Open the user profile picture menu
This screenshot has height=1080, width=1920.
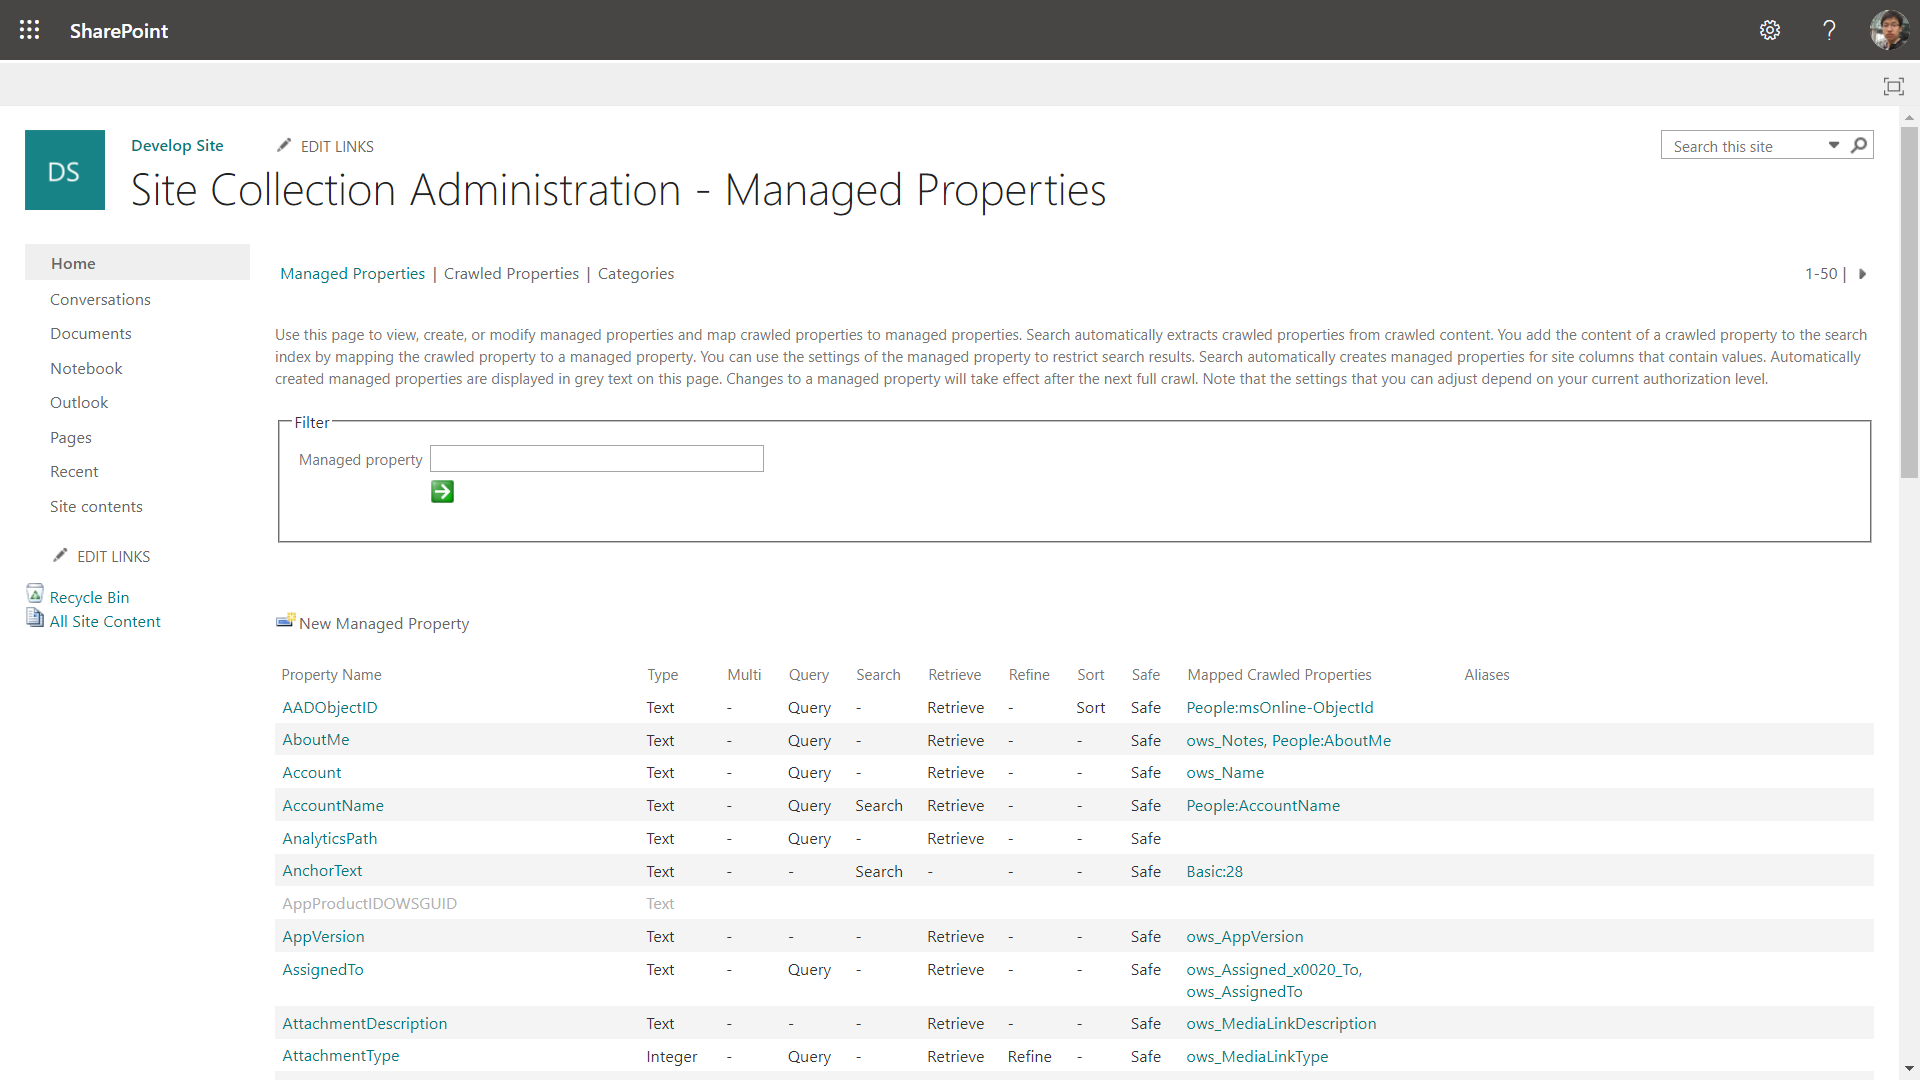click(1889, 30)
